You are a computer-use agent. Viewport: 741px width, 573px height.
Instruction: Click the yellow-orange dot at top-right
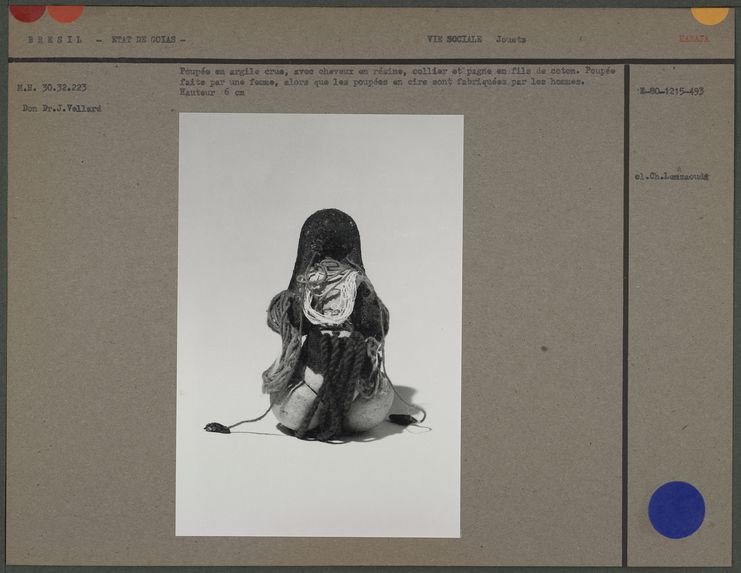pos(709,14)
